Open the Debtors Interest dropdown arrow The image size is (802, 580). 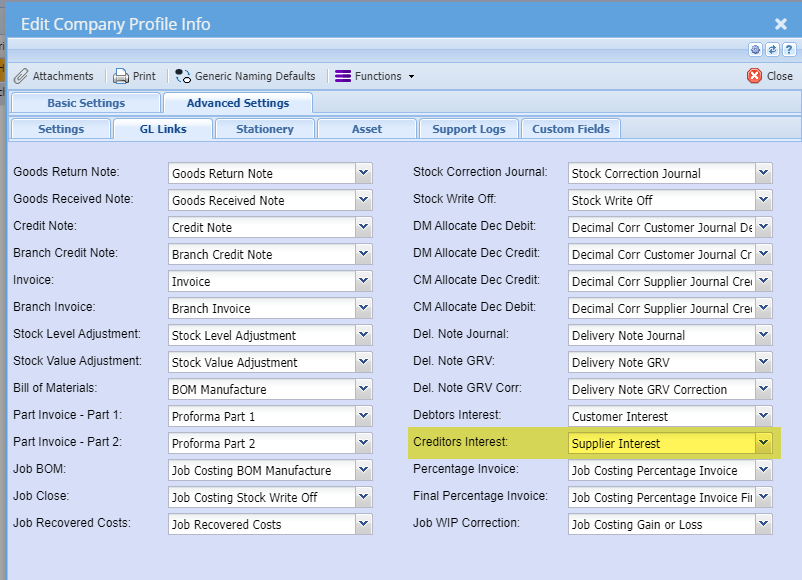[764, 416]
